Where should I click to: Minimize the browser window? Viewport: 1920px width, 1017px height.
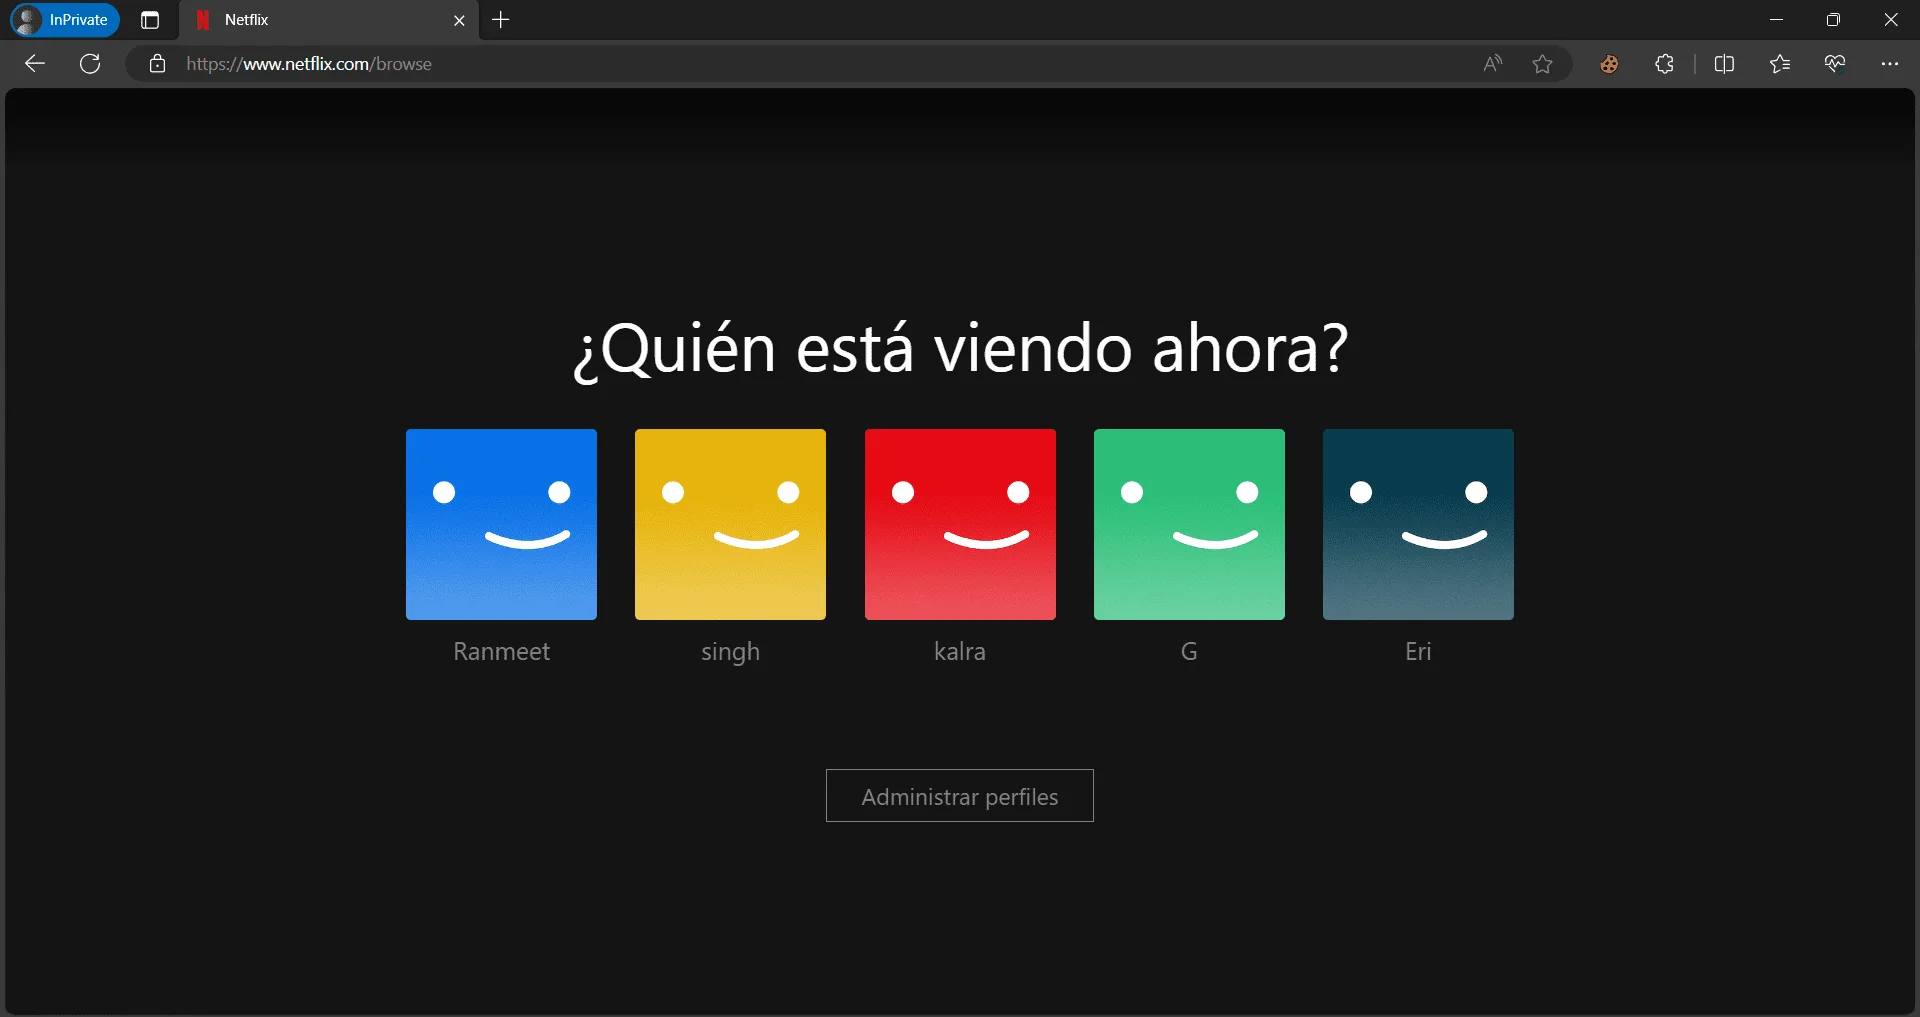[x=1776, y=20]
